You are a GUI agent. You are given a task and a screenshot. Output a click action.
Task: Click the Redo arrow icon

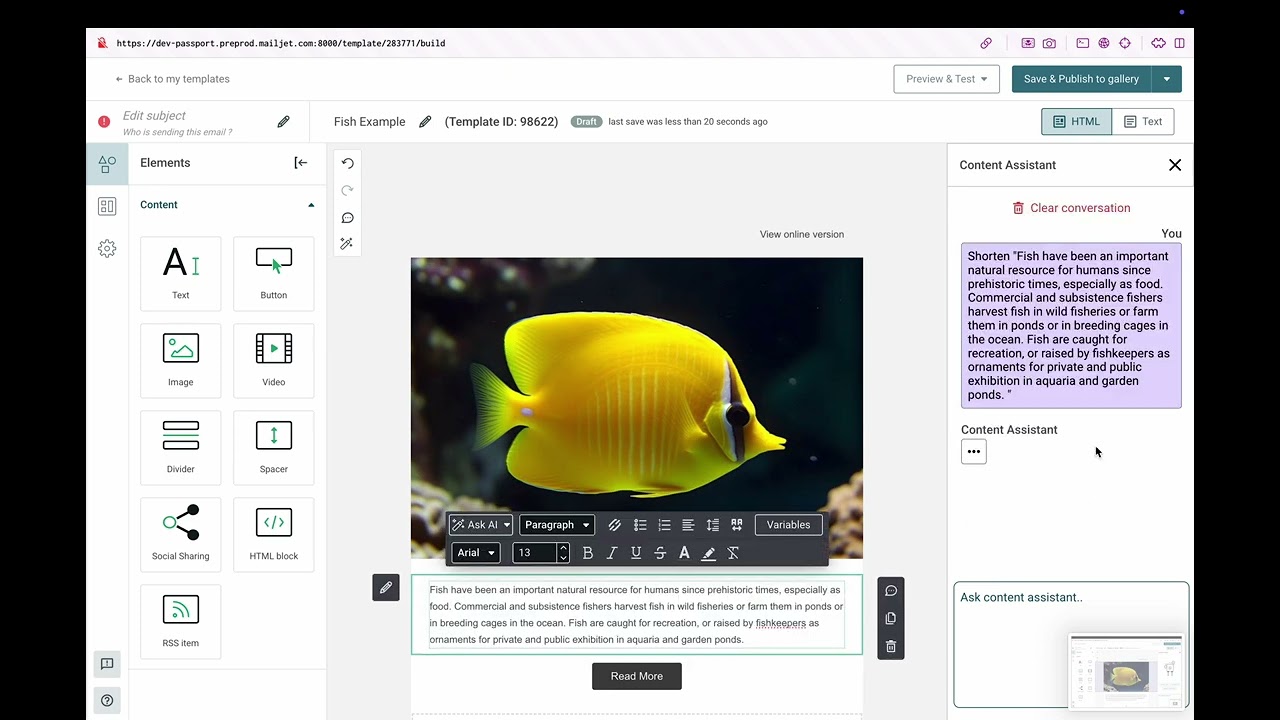pos(347,190)
